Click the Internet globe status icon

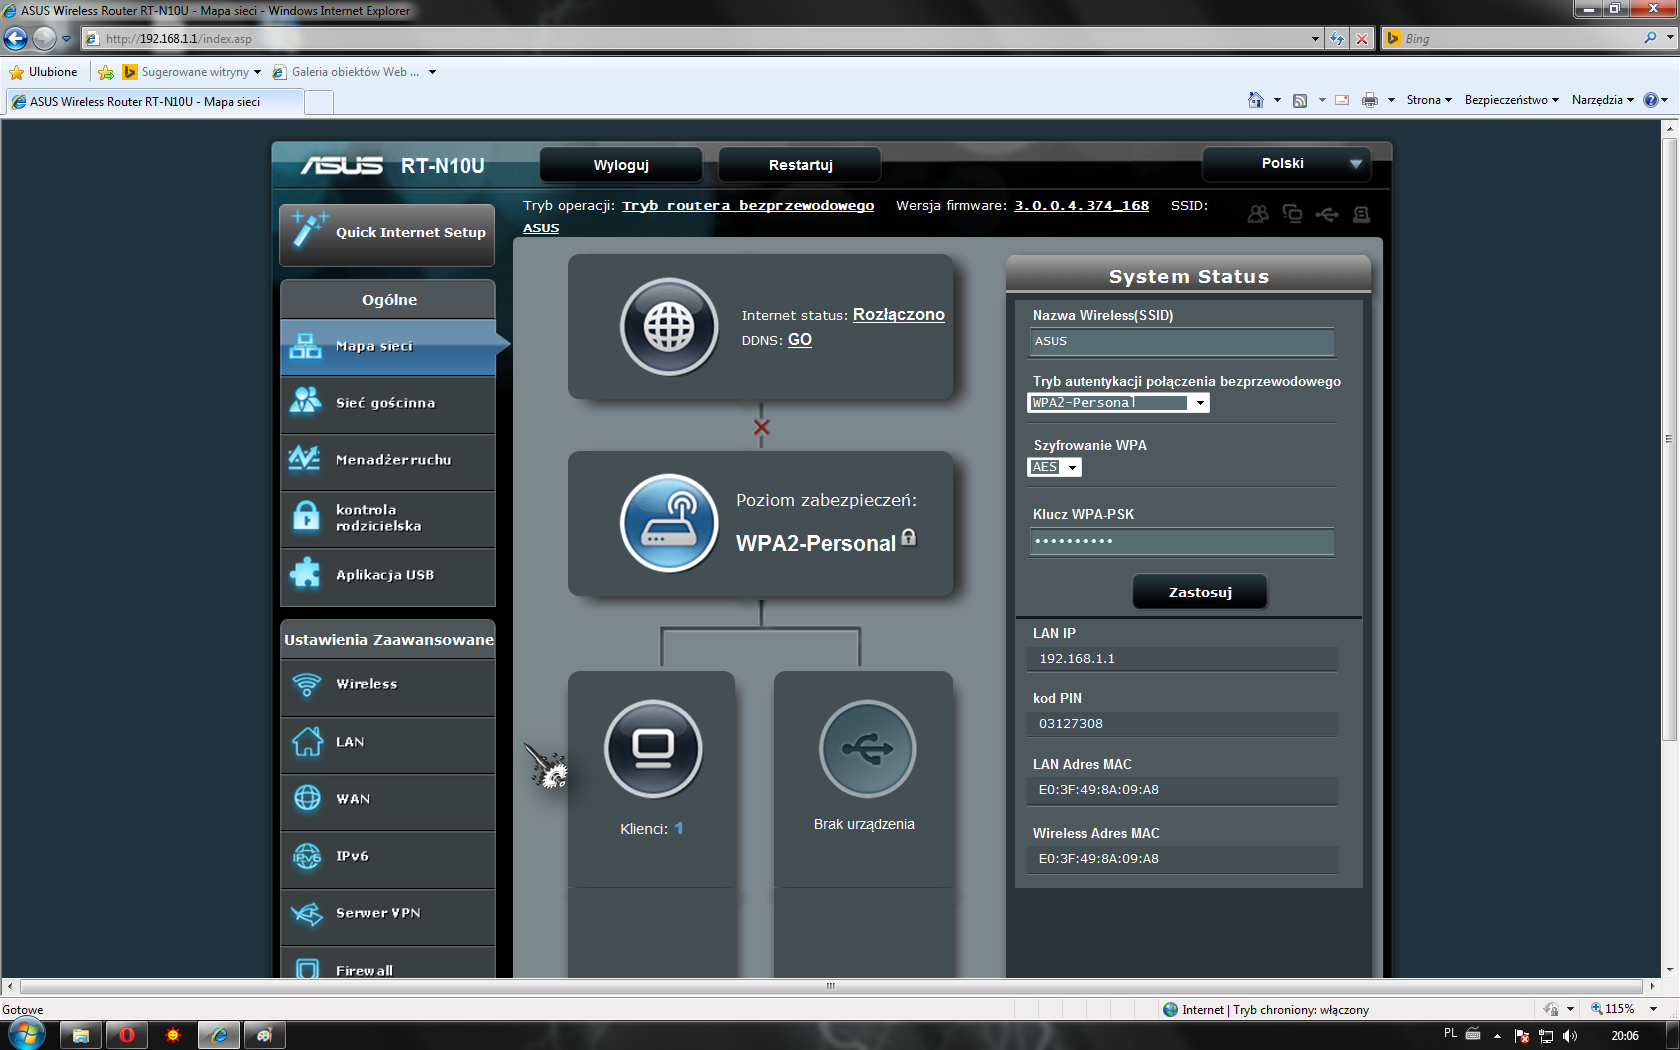point(669,326)
